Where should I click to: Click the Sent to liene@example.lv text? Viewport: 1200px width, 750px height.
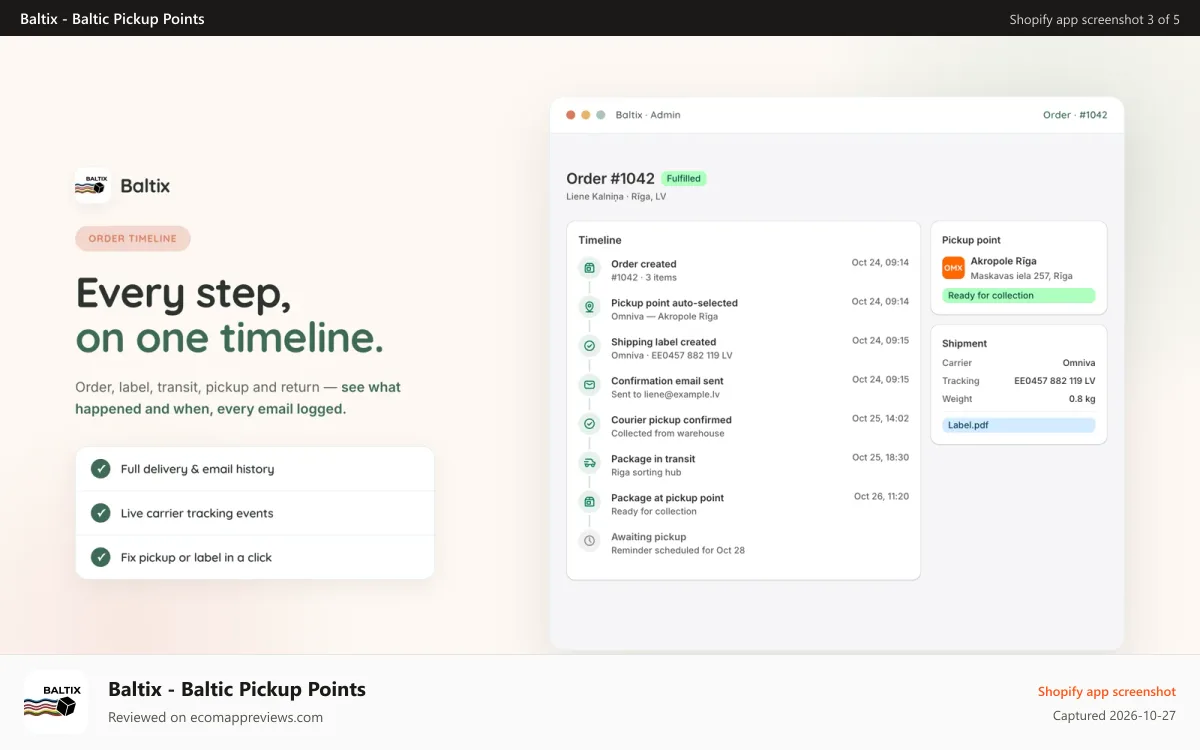point(665,395)
